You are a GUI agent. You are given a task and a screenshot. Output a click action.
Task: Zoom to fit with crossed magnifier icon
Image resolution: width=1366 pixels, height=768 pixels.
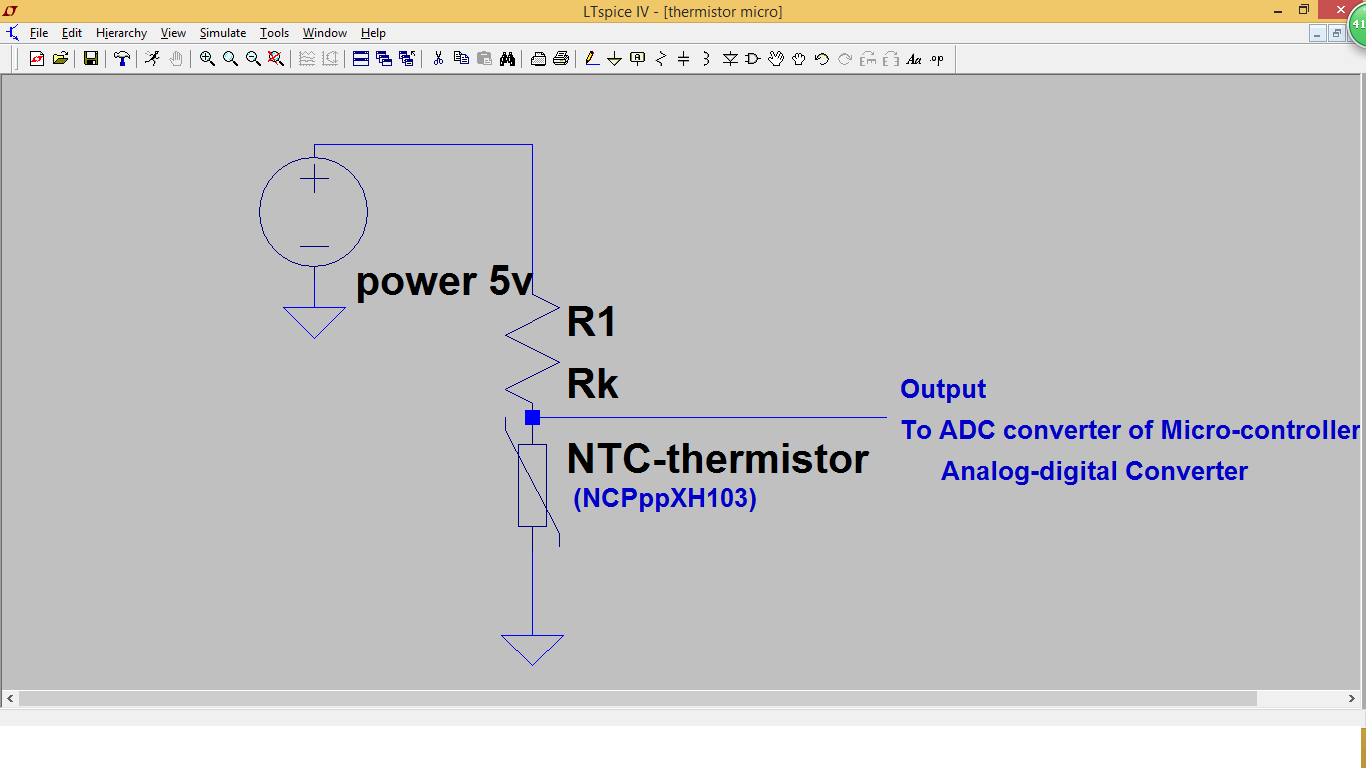tap(276, 59)
